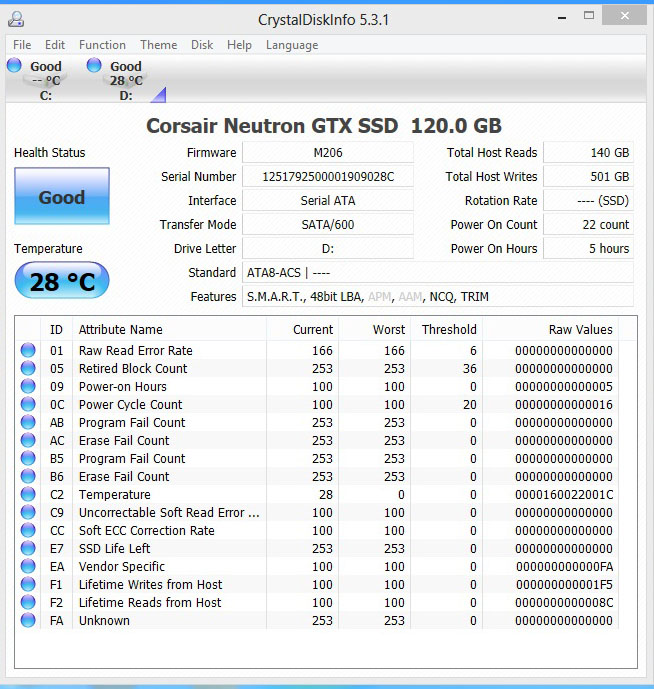
Task: Click the ID column header
Action: [x=56, y=329]
